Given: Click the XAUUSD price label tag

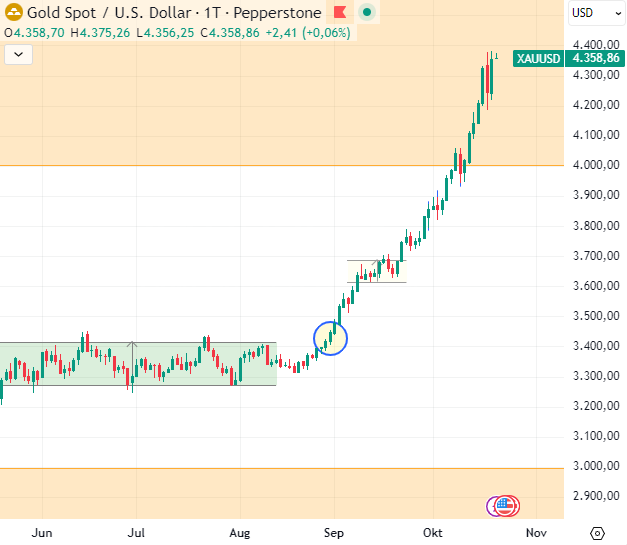Looking at the screenshot, I should click(538, 59).
